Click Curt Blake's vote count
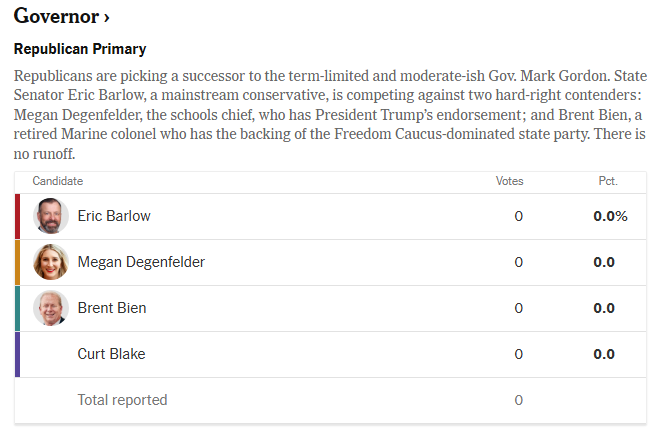The width and height of the screenshot is (663, 435). click(x=518, y=354)
